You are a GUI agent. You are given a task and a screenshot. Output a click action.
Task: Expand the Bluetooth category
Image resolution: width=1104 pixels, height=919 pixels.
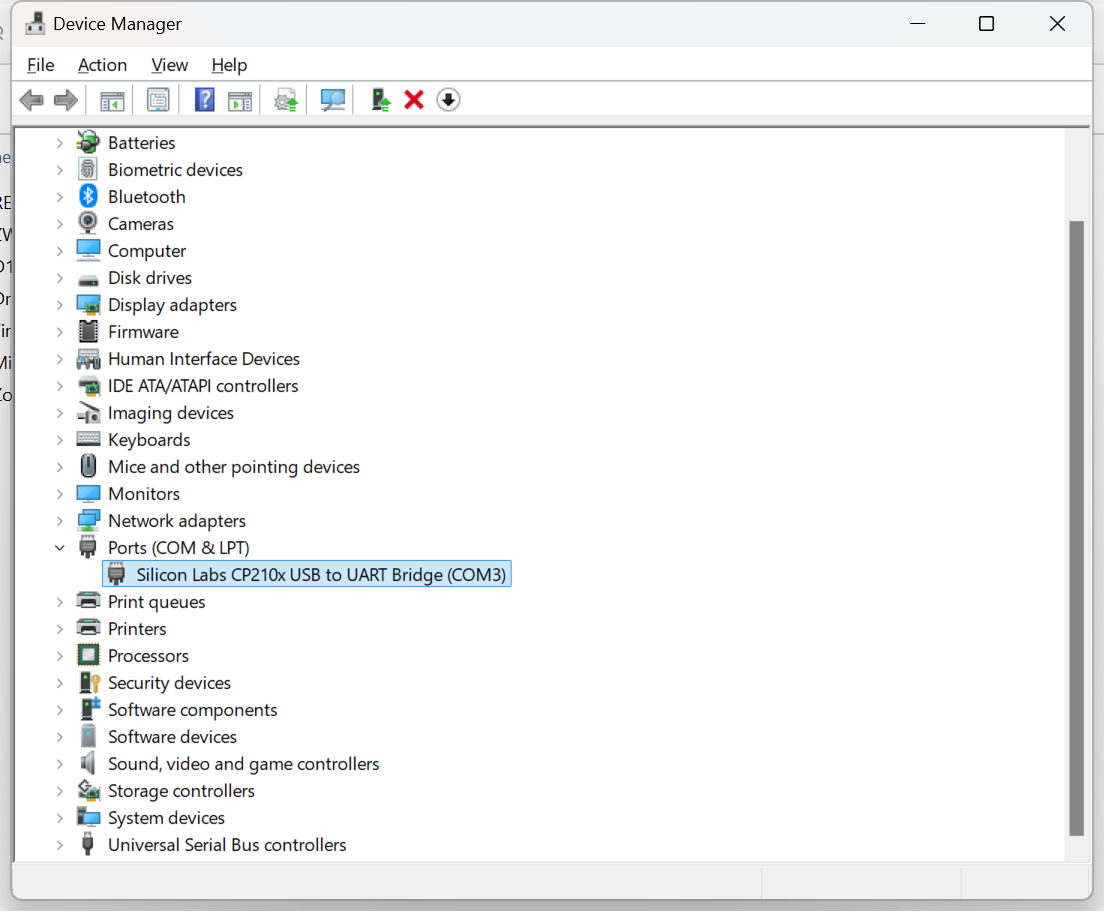point(59,196)
